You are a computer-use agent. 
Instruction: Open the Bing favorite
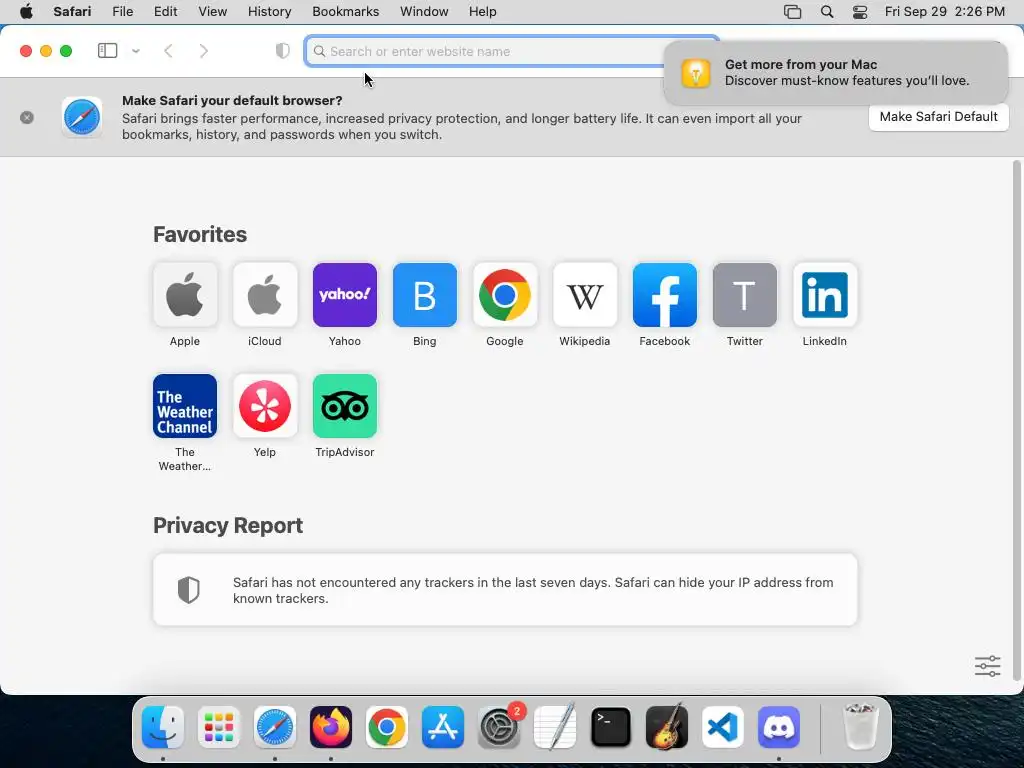(424, 295)
